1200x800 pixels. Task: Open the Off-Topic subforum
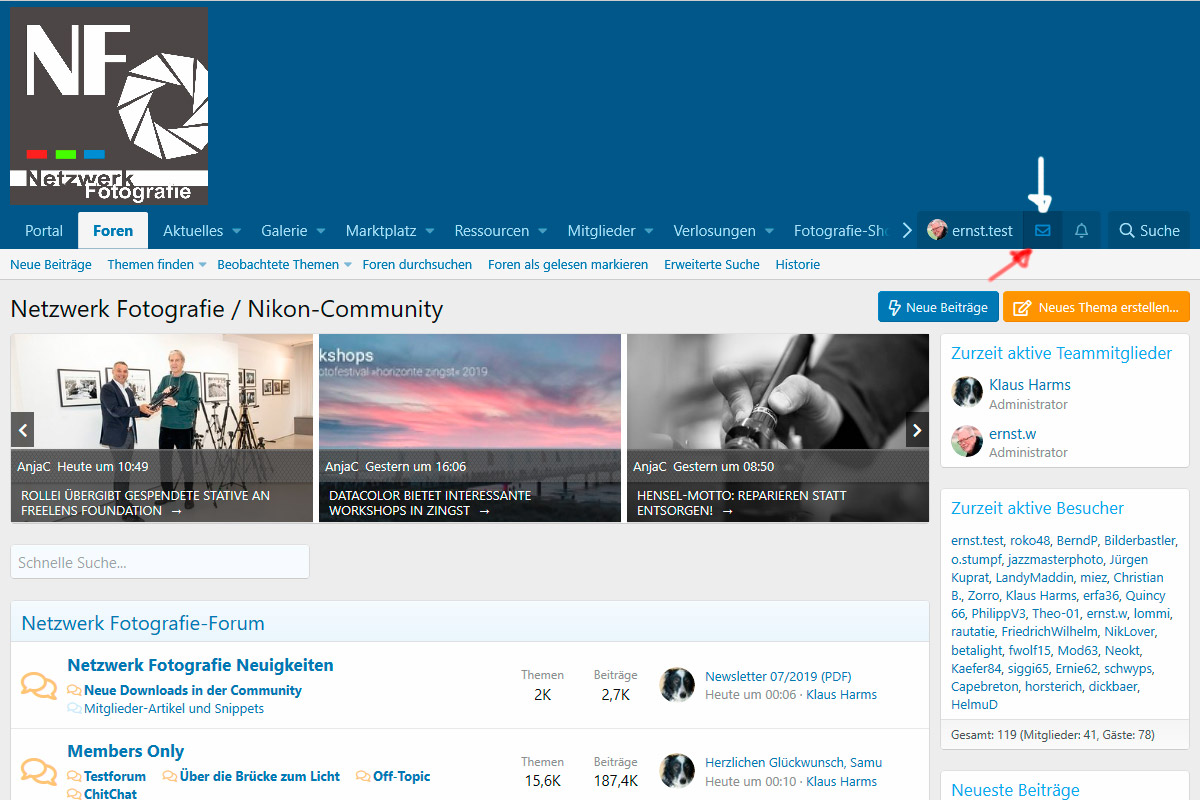(402, 776)
